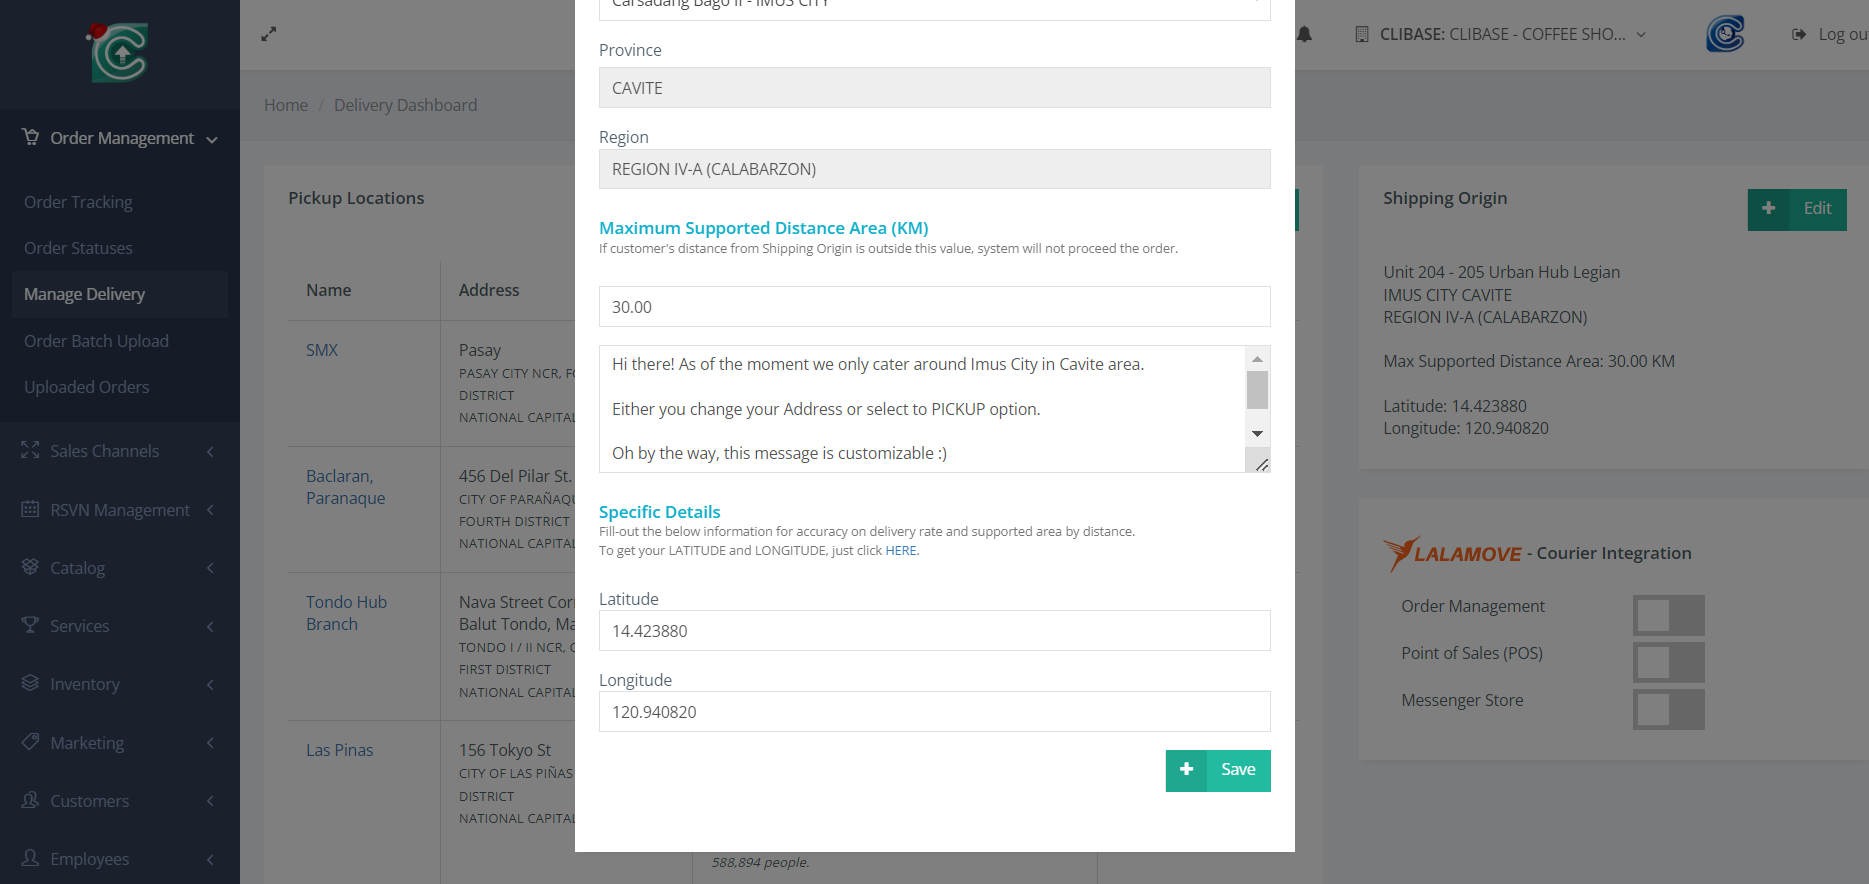Image resolution: width=1869 pixels, height=884 pixels.
Task: Toggle Lalamove Order Management switch
Action: pyautogui.click(x=1668, y=615)
